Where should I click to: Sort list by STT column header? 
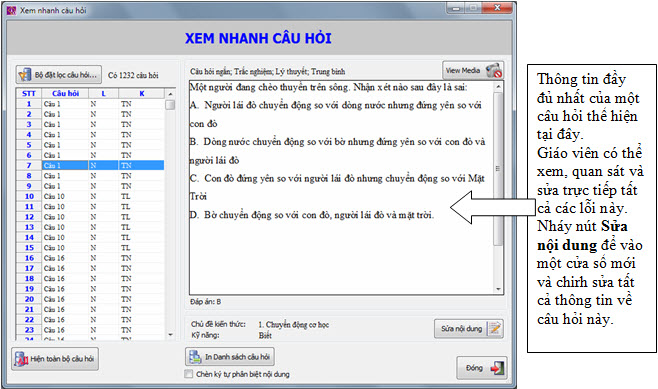(29, 93)
